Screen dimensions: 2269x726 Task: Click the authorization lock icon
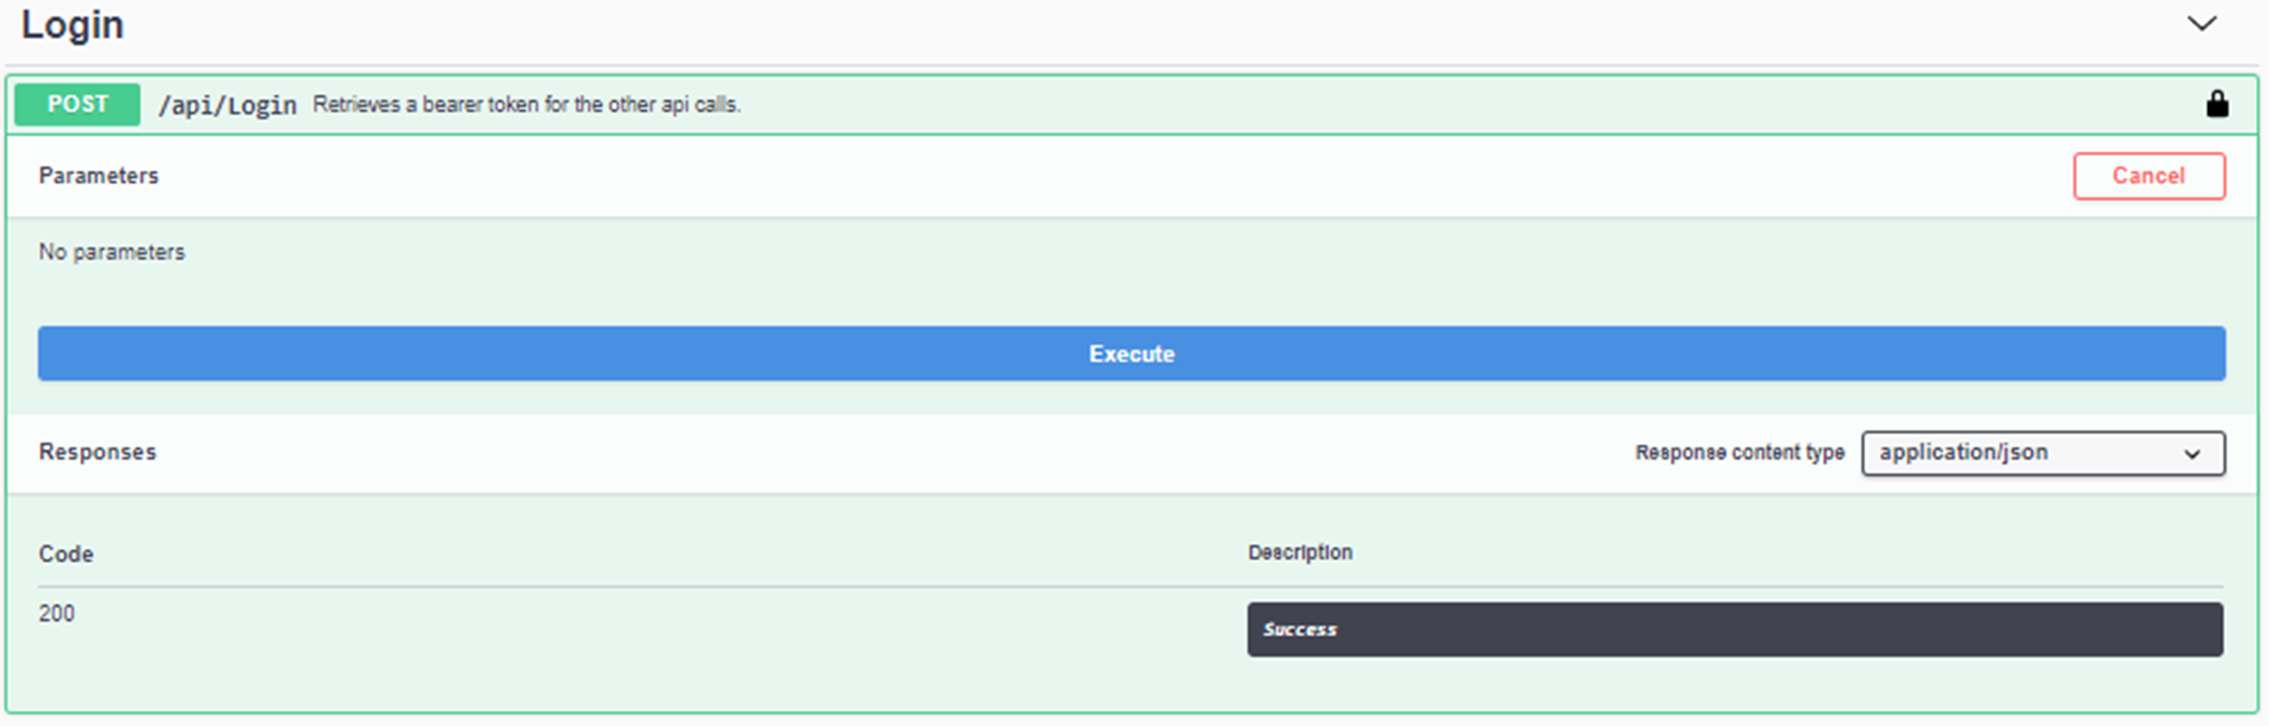pos(2216,104)
